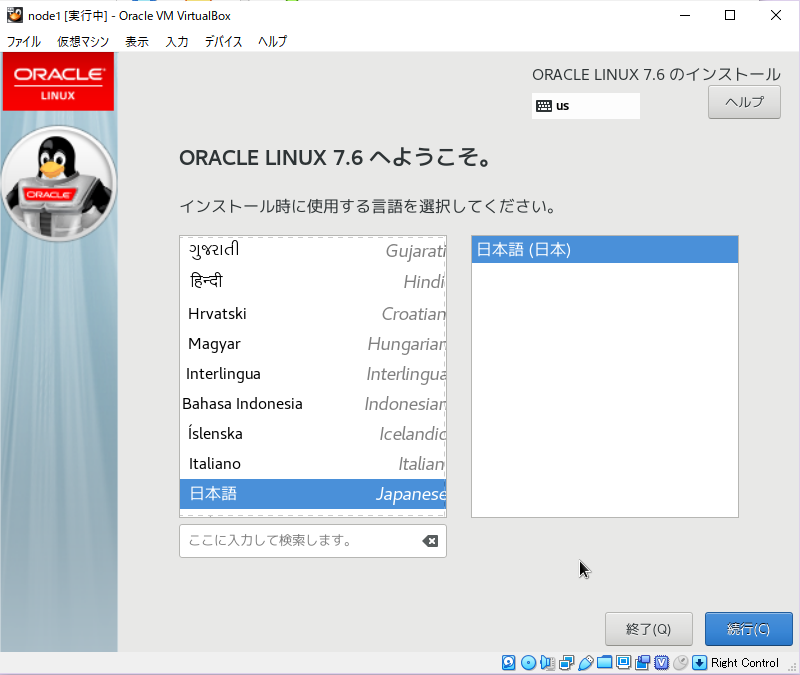Click the network adapter status icon
Image resolution: width=800 pixels, height=675 pixels.
(x=566, y=662)
